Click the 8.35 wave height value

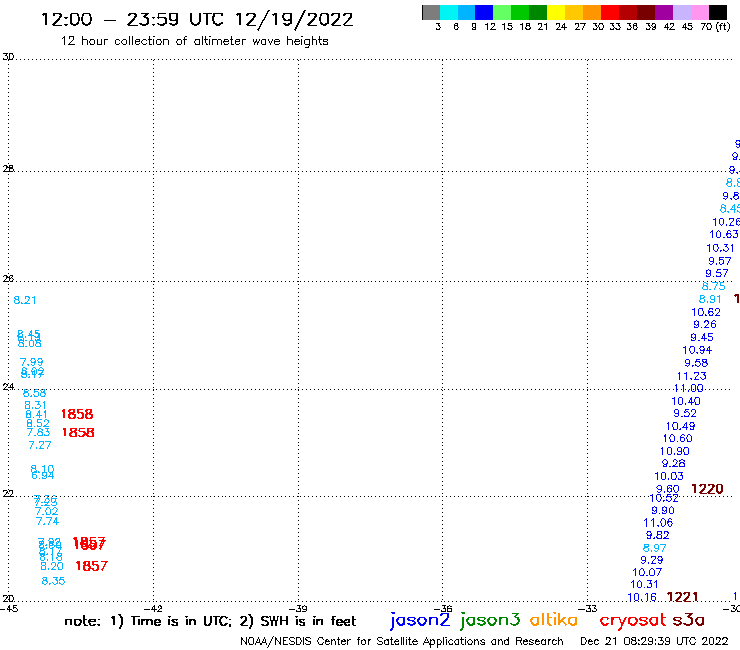coord(53,581)
